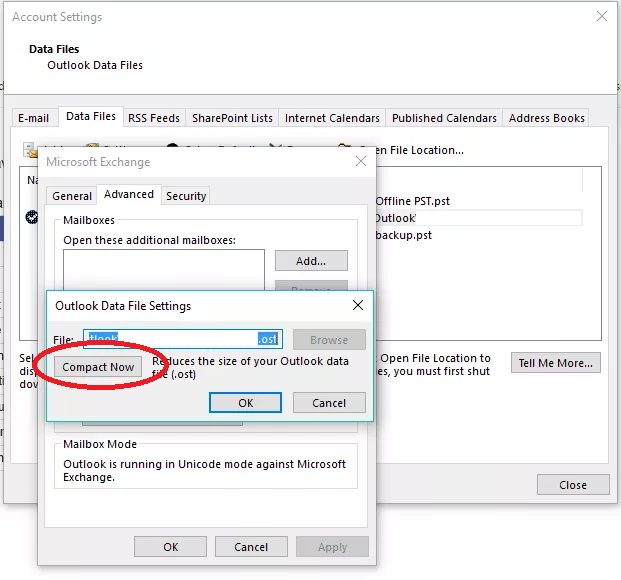Switch to the E-mail tab

[33, 118]
